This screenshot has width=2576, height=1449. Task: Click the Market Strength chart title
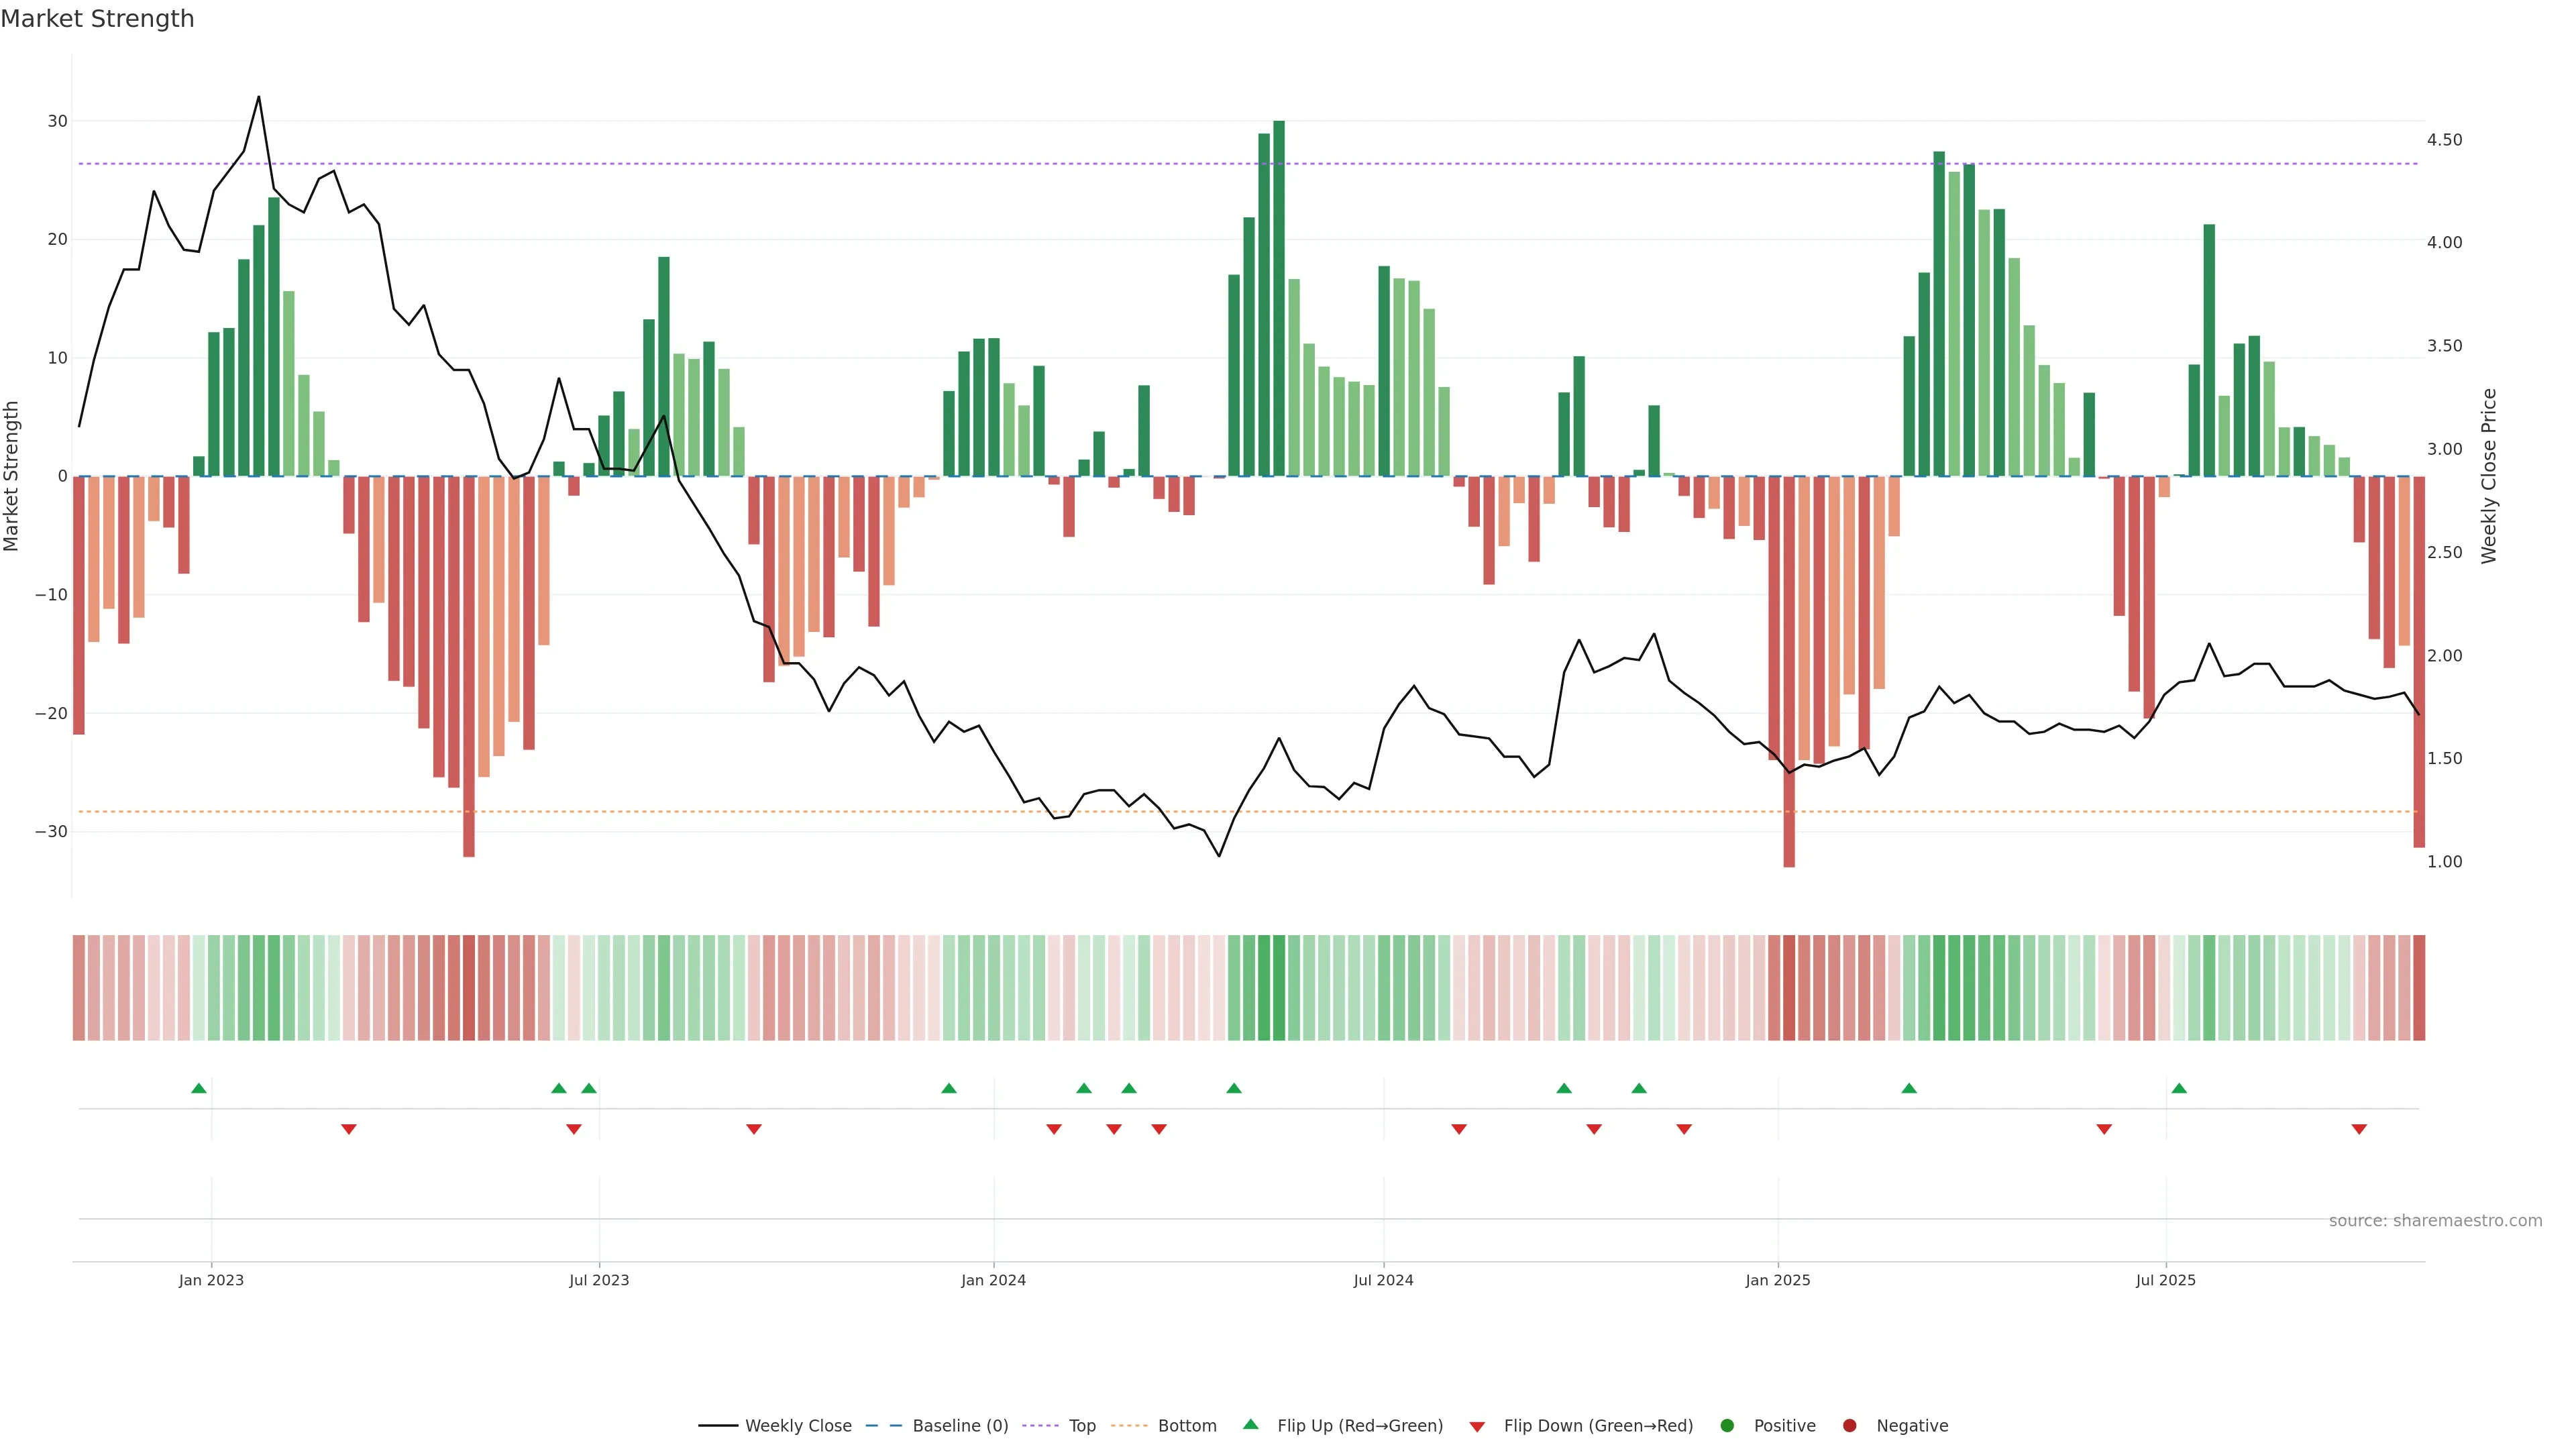(97, 19)
